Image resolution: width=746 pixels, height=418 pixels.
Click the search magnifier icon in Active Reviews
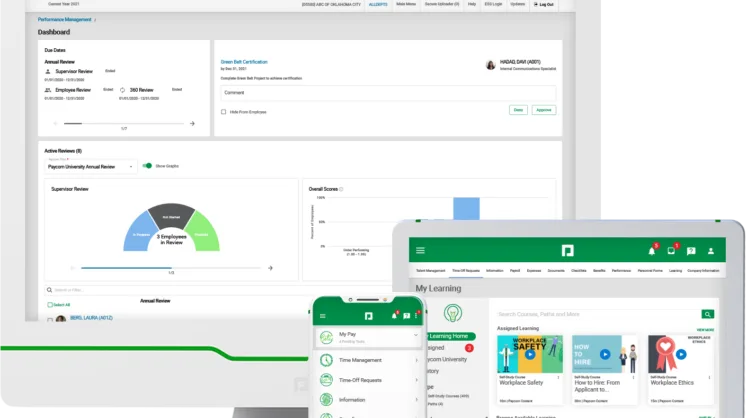49,290
